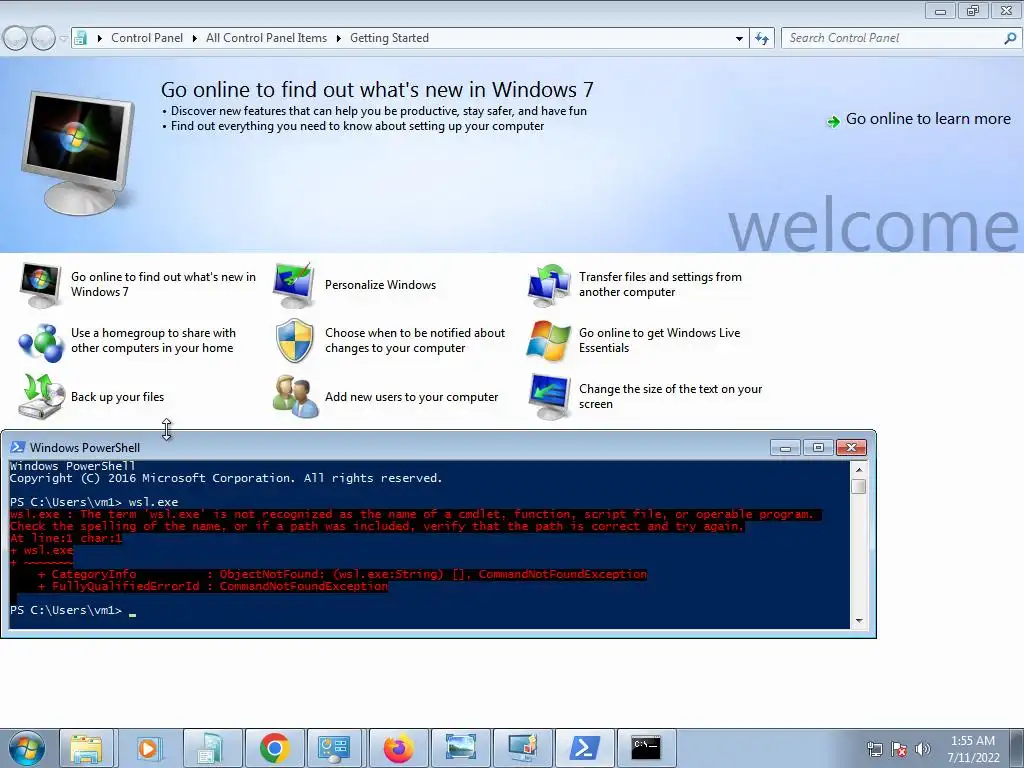The width and height of the screenshot is (1024, 768).
Task: Open 'Use a homegroup to share' item
Action: 153,340
